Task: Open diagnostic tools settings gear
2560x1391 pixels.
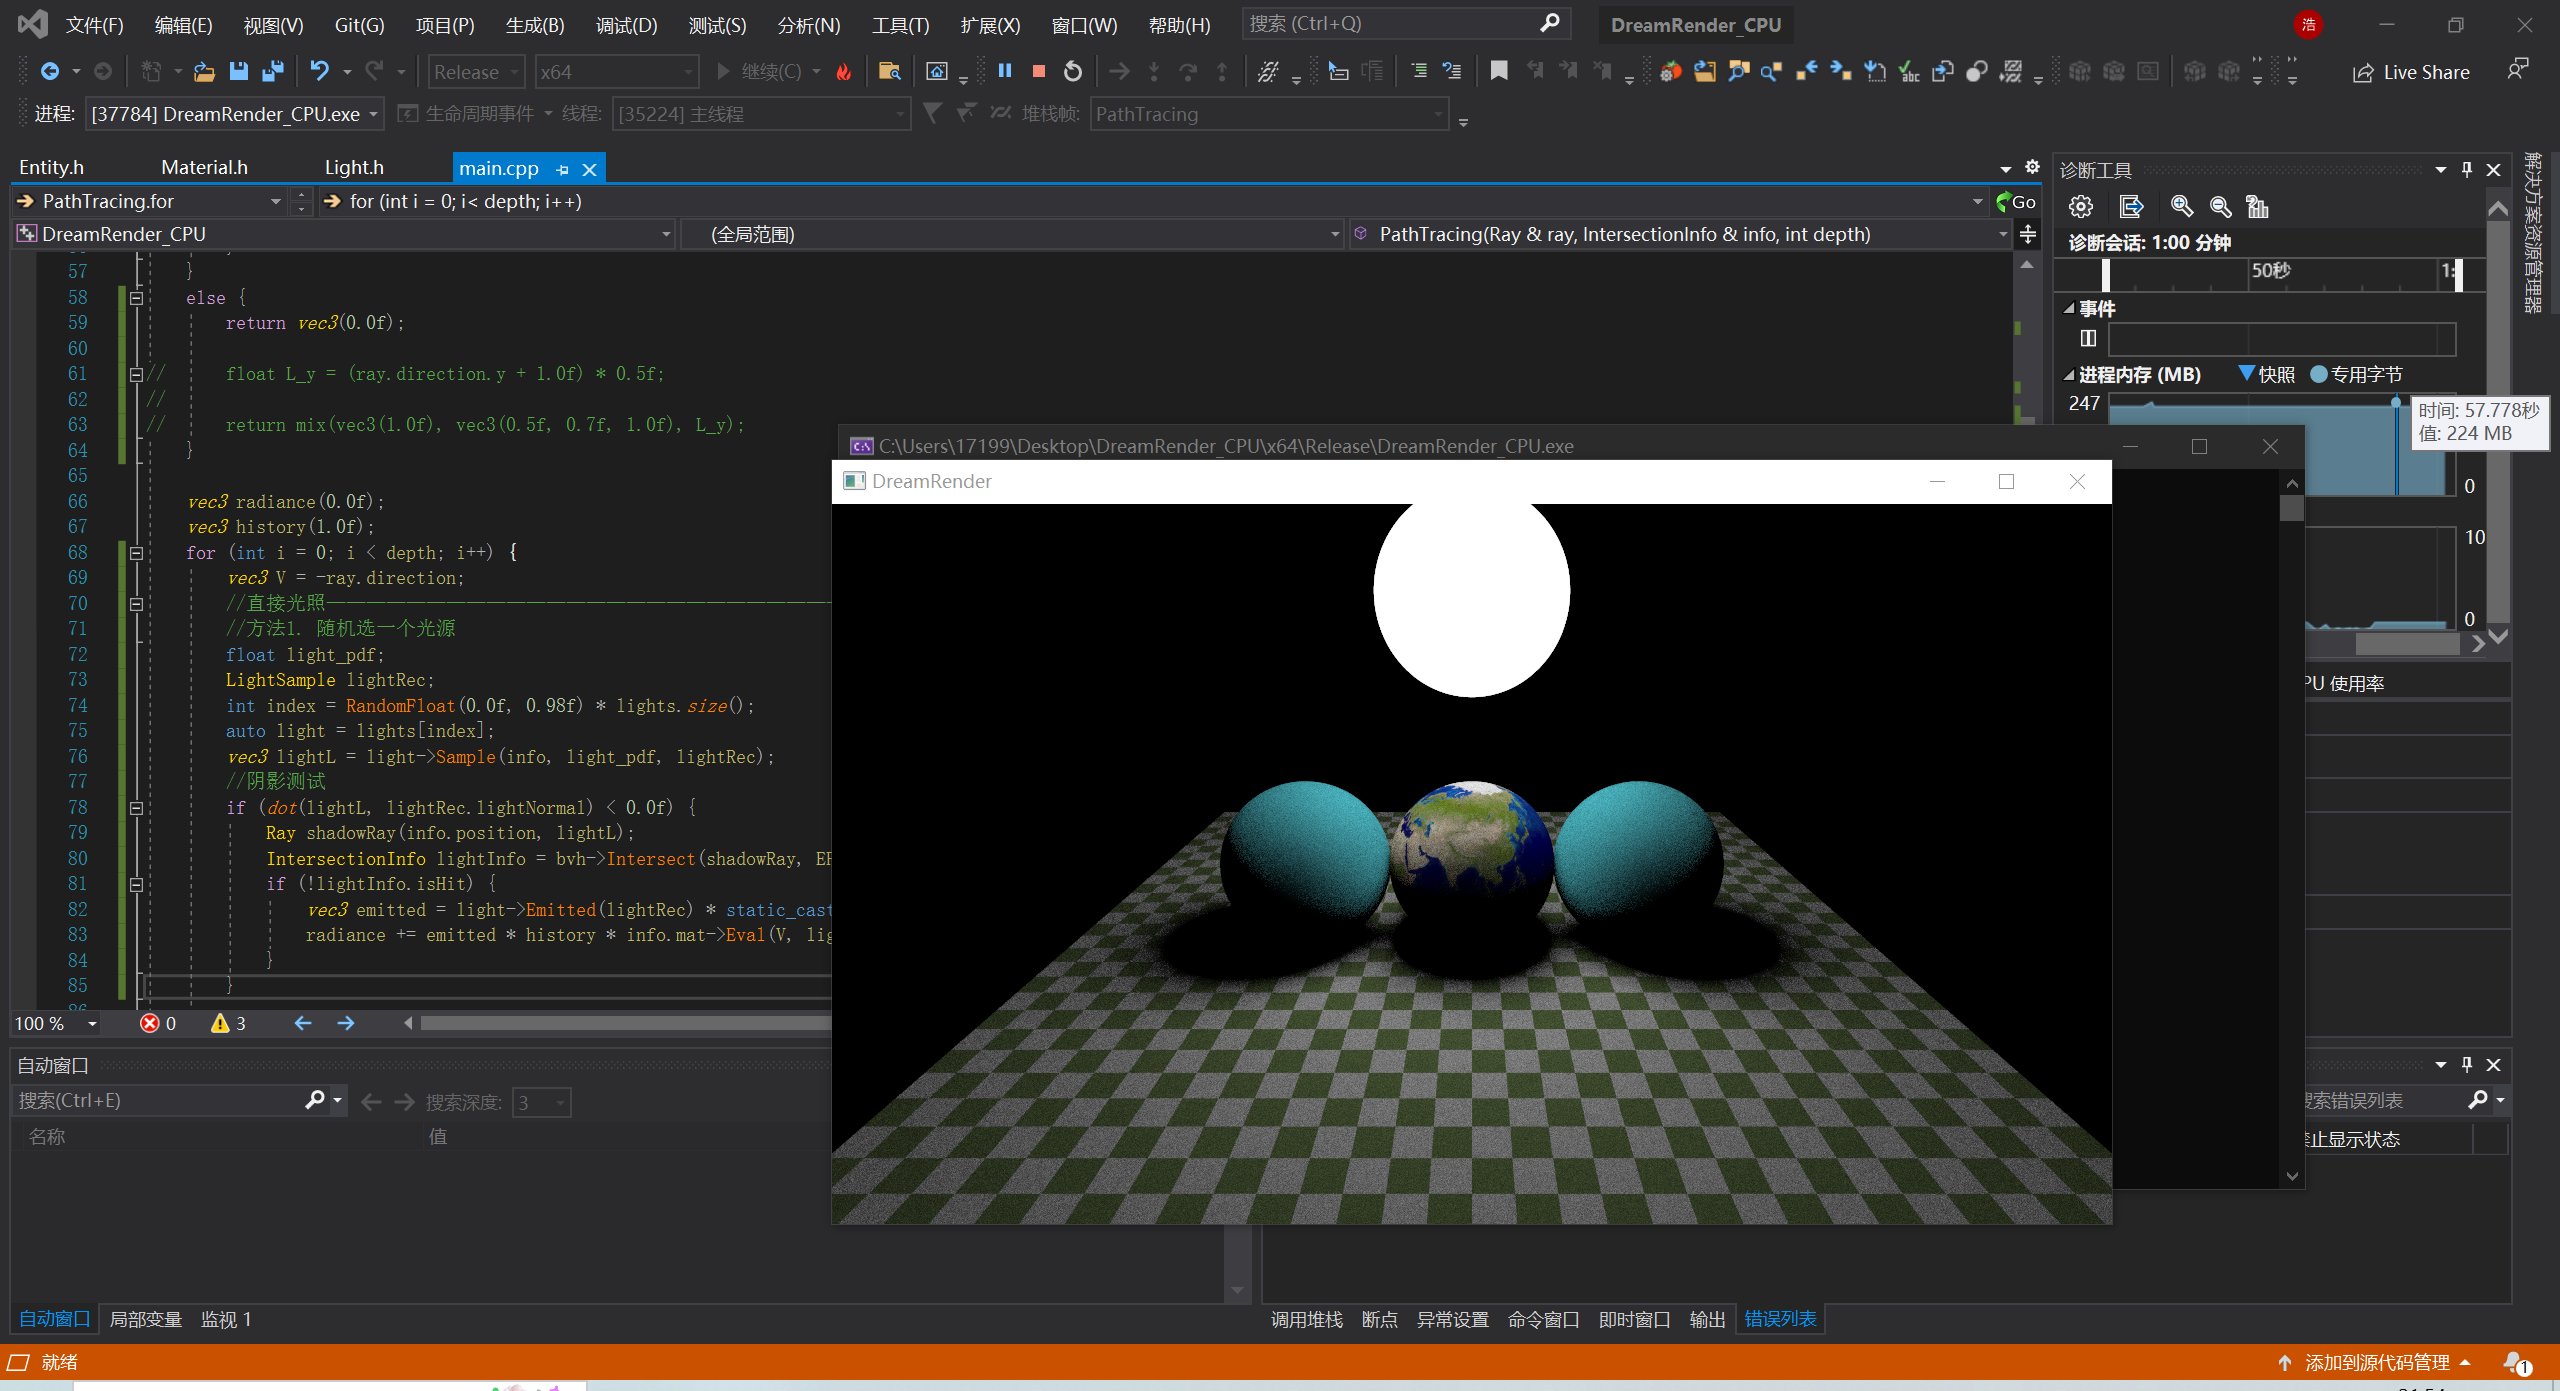Action: coord(2081,206)
